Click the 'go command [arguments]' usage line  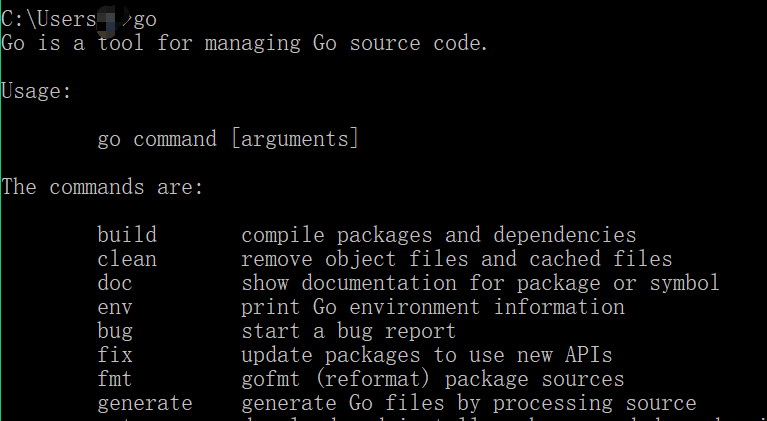point(228,139)
